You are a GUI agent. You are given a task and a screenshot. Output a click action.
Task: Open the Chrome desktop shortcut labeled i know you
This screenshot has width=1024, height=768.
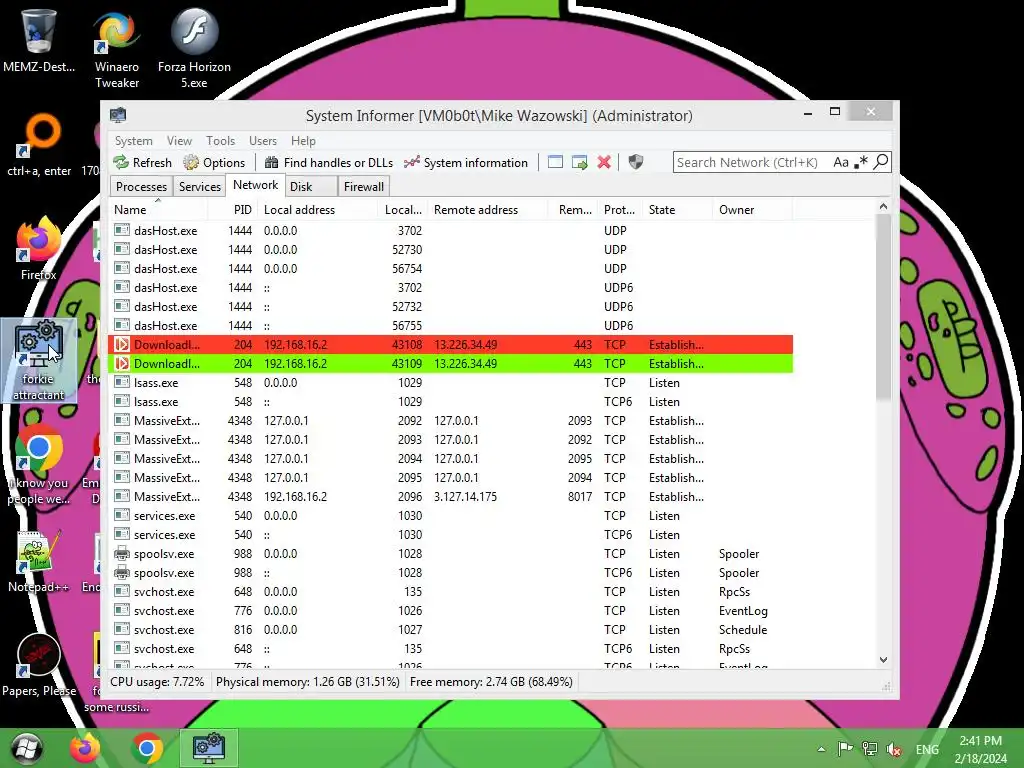(x=39, y=464)
